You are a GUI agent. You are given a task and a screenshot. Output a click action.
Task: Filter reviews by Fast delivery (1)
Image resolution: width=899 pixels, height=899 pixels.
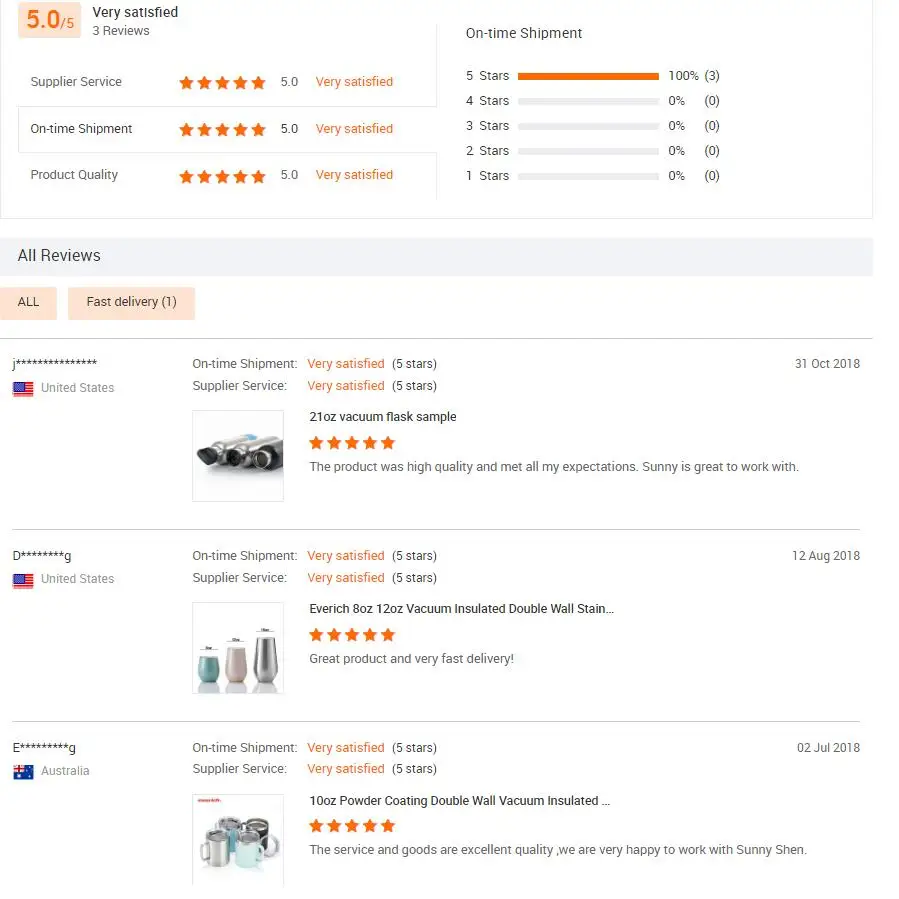pyautogui.click(x=131, y=302)
